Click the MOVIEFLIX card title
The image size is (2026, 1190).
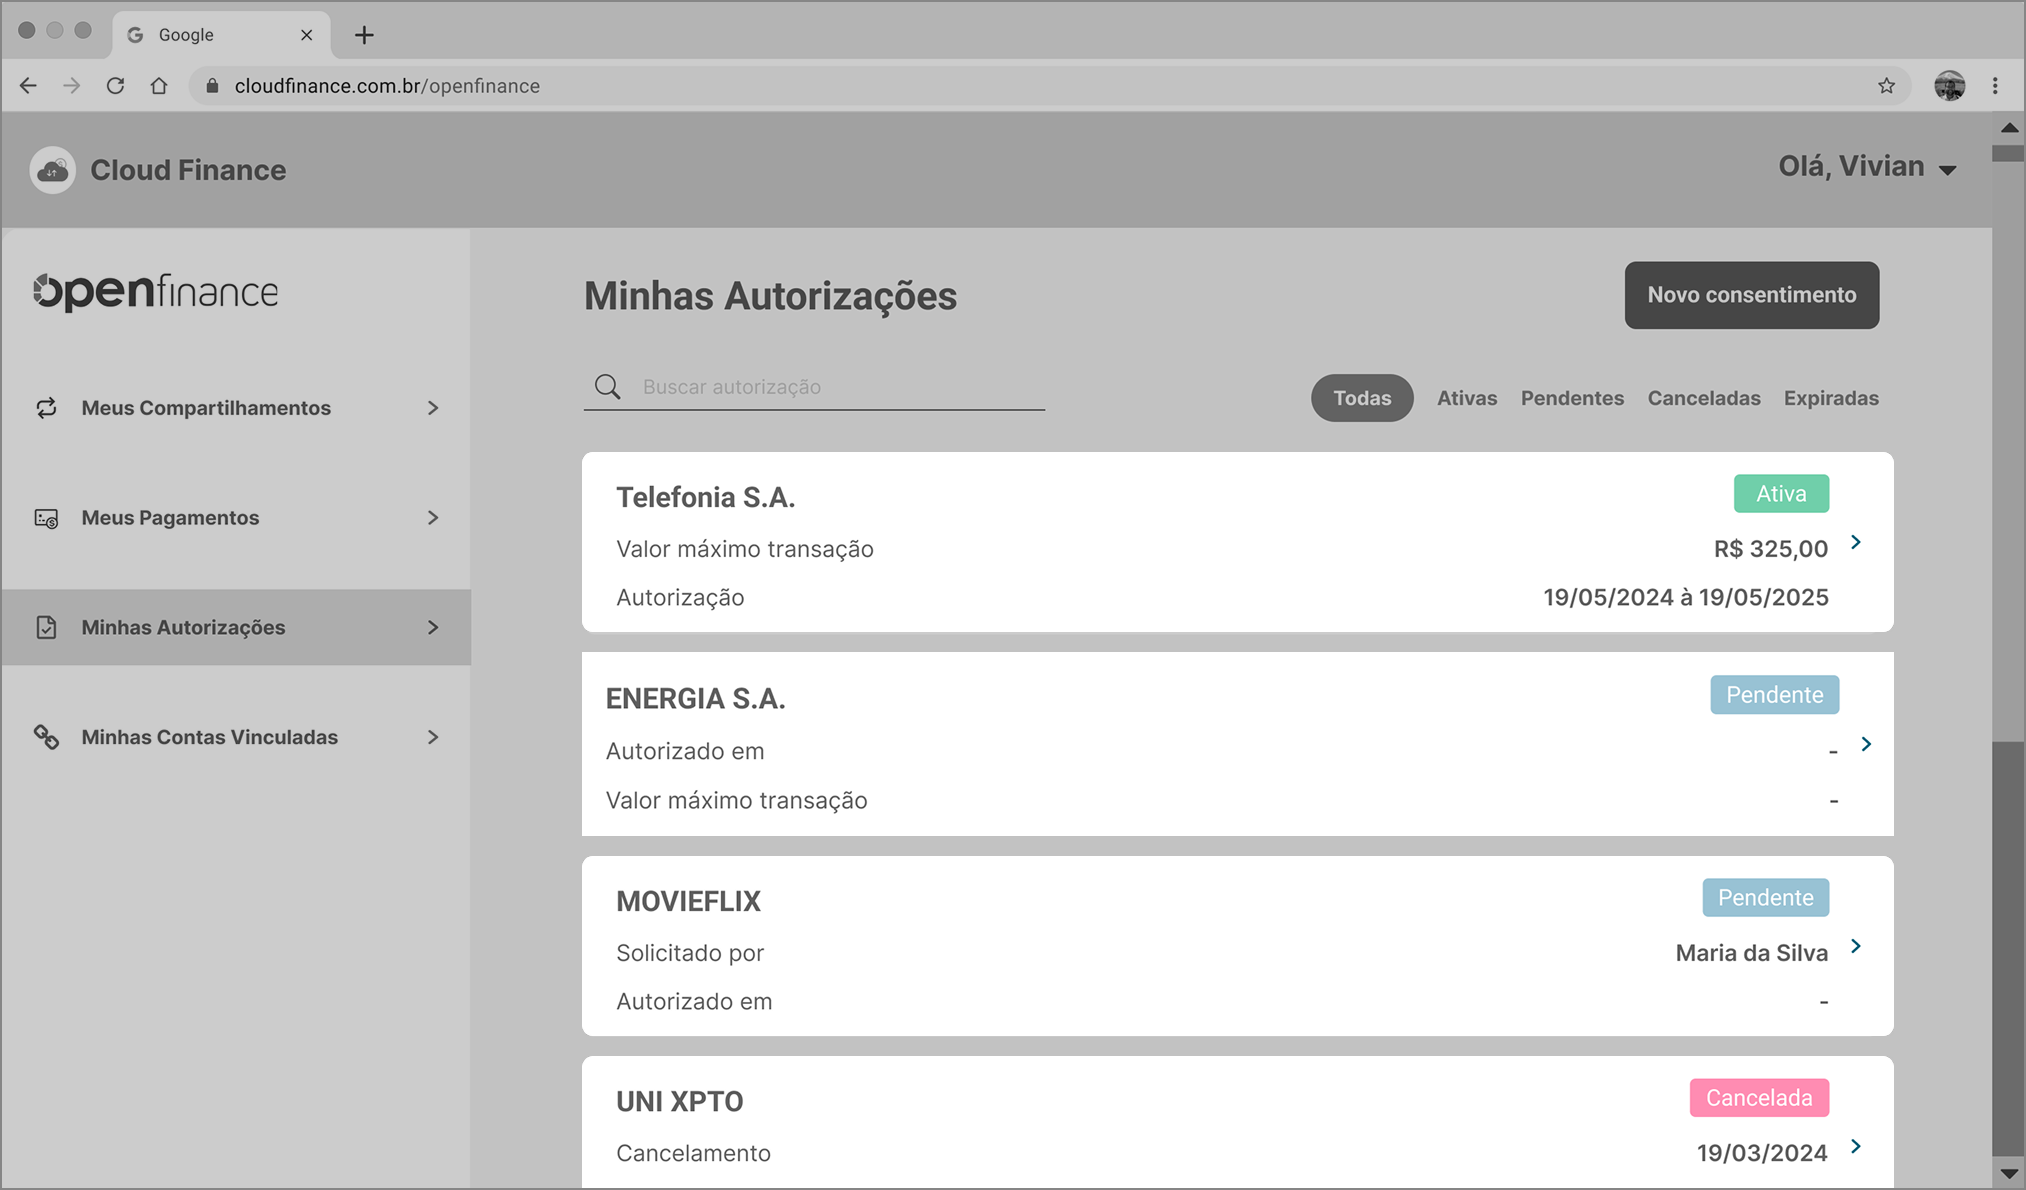coord(688,901)
